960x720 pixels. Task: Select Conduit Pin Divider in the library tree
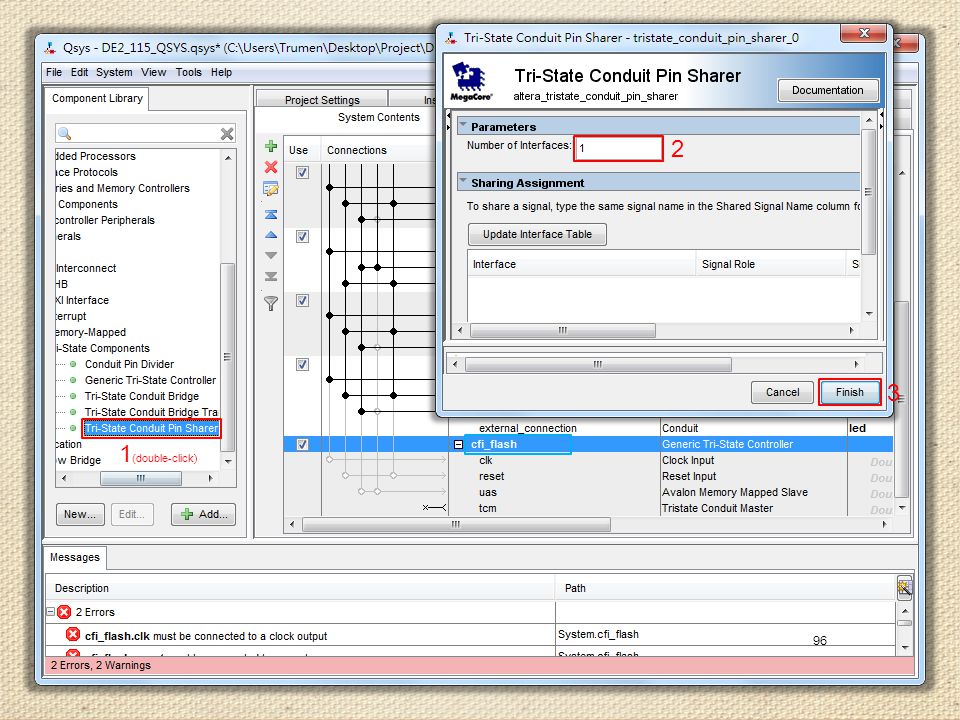[x=129, y=364]
